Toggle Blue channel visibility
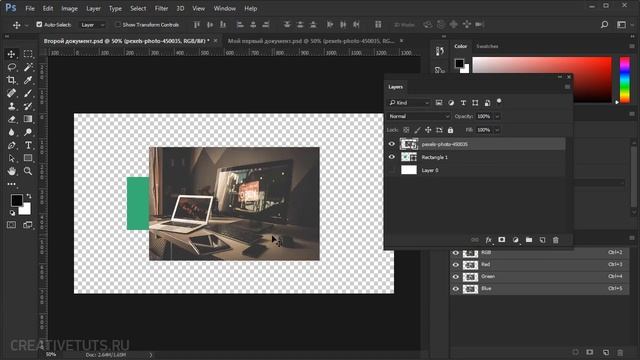The height and width of the screenshot is (360, 640). 456,289
